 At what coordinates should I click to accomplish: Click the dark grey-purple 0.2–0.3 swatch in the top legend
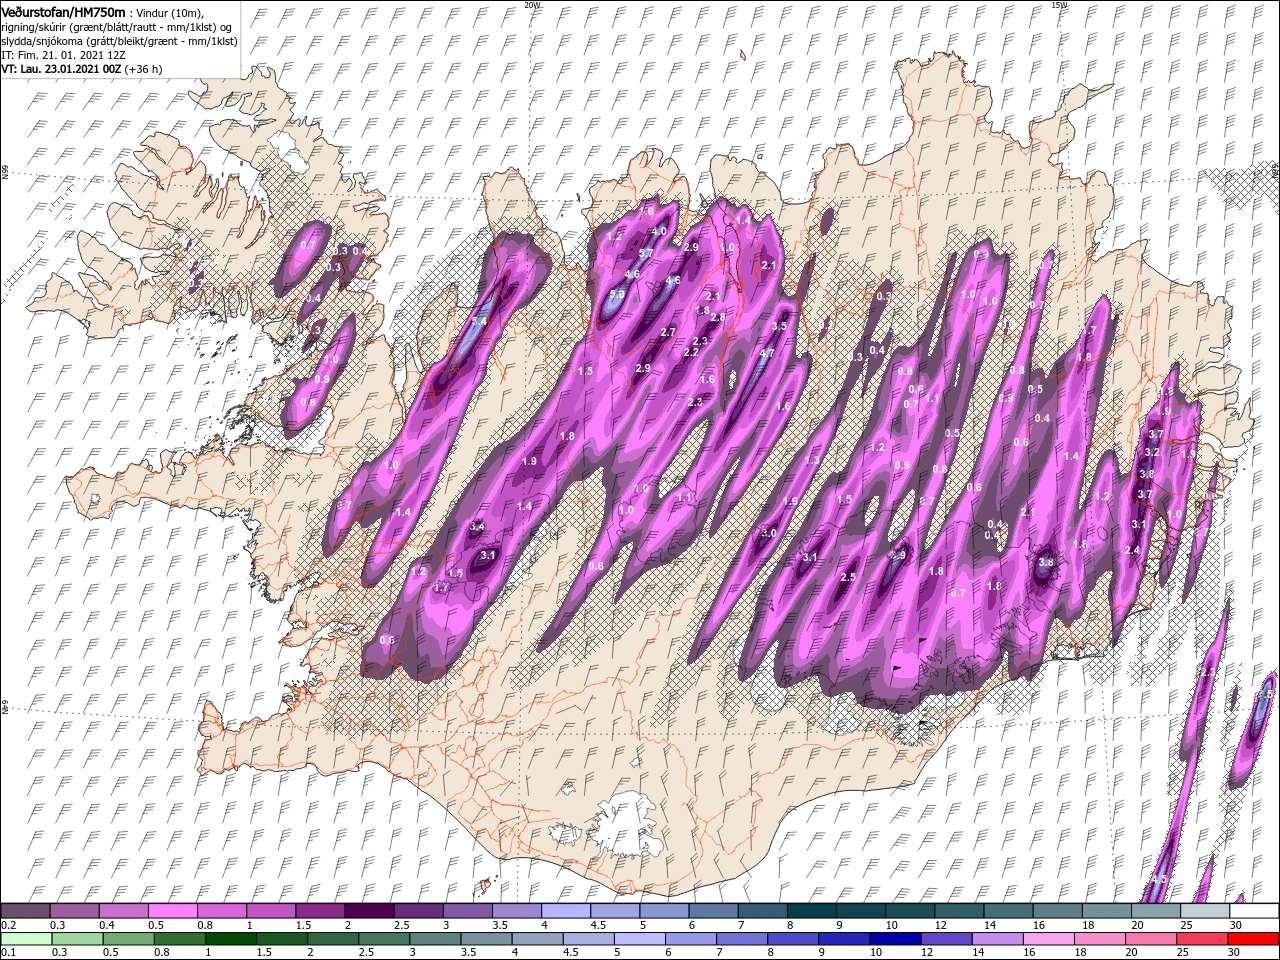[x=25, y=911]
